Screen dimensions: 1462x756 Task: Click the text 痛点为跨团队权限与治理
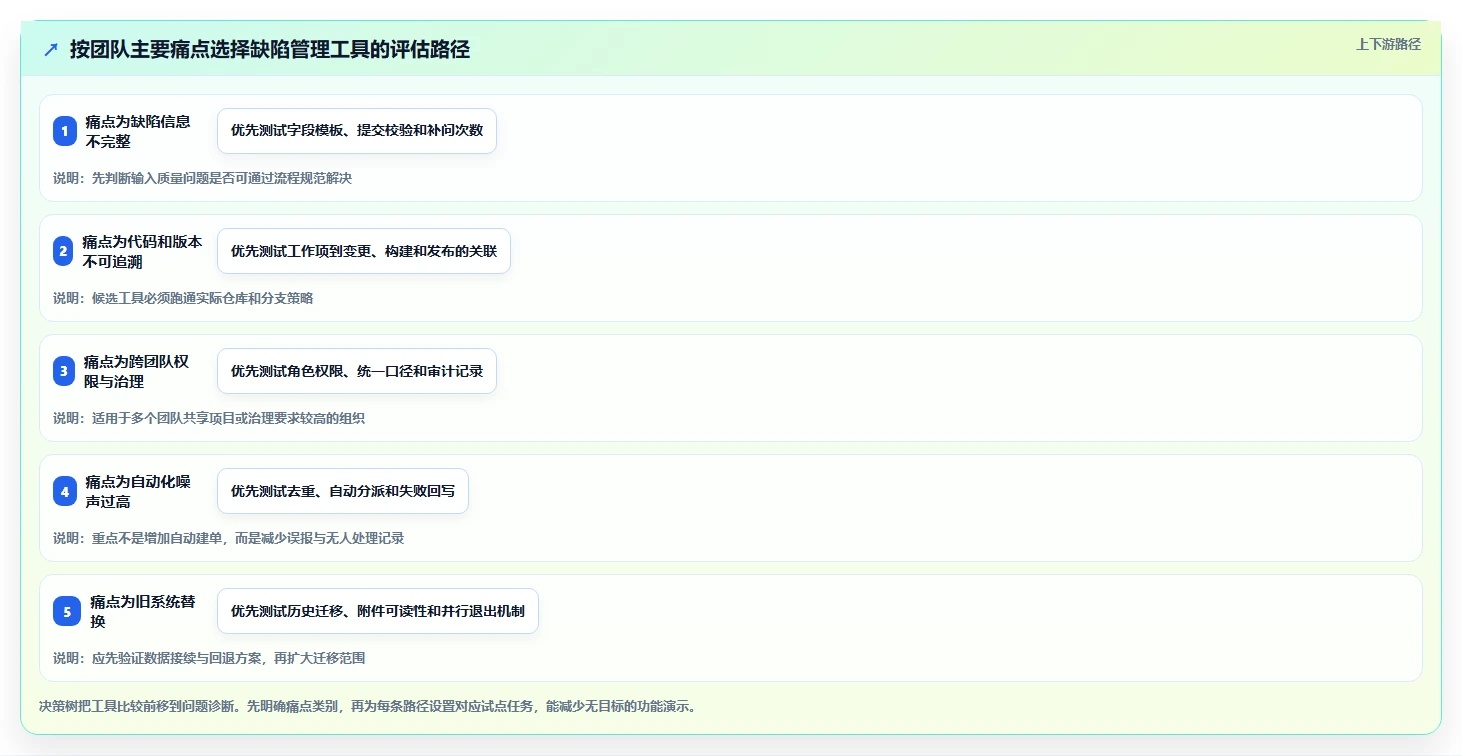(136, 371)
